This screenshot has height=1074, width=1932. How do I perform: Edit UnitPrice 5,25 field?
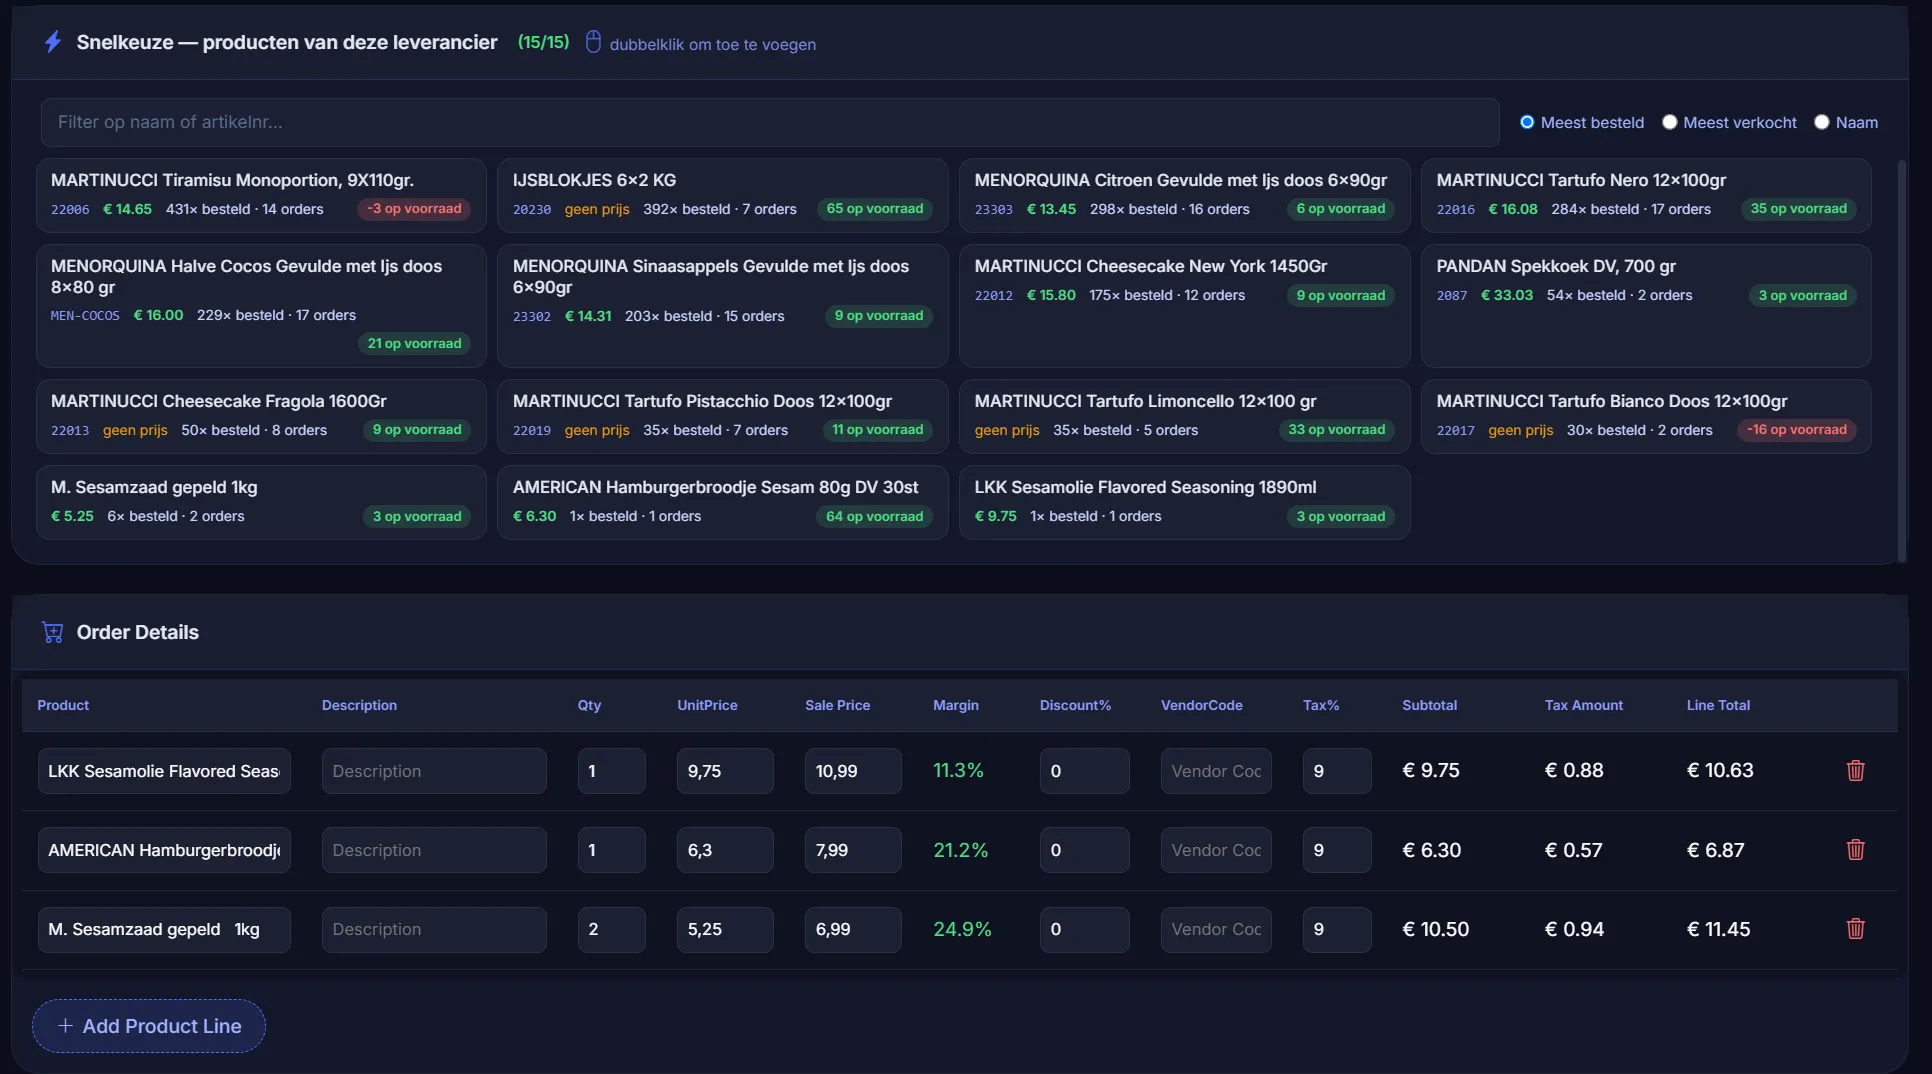pyautogui.click(x=725, y=929)
